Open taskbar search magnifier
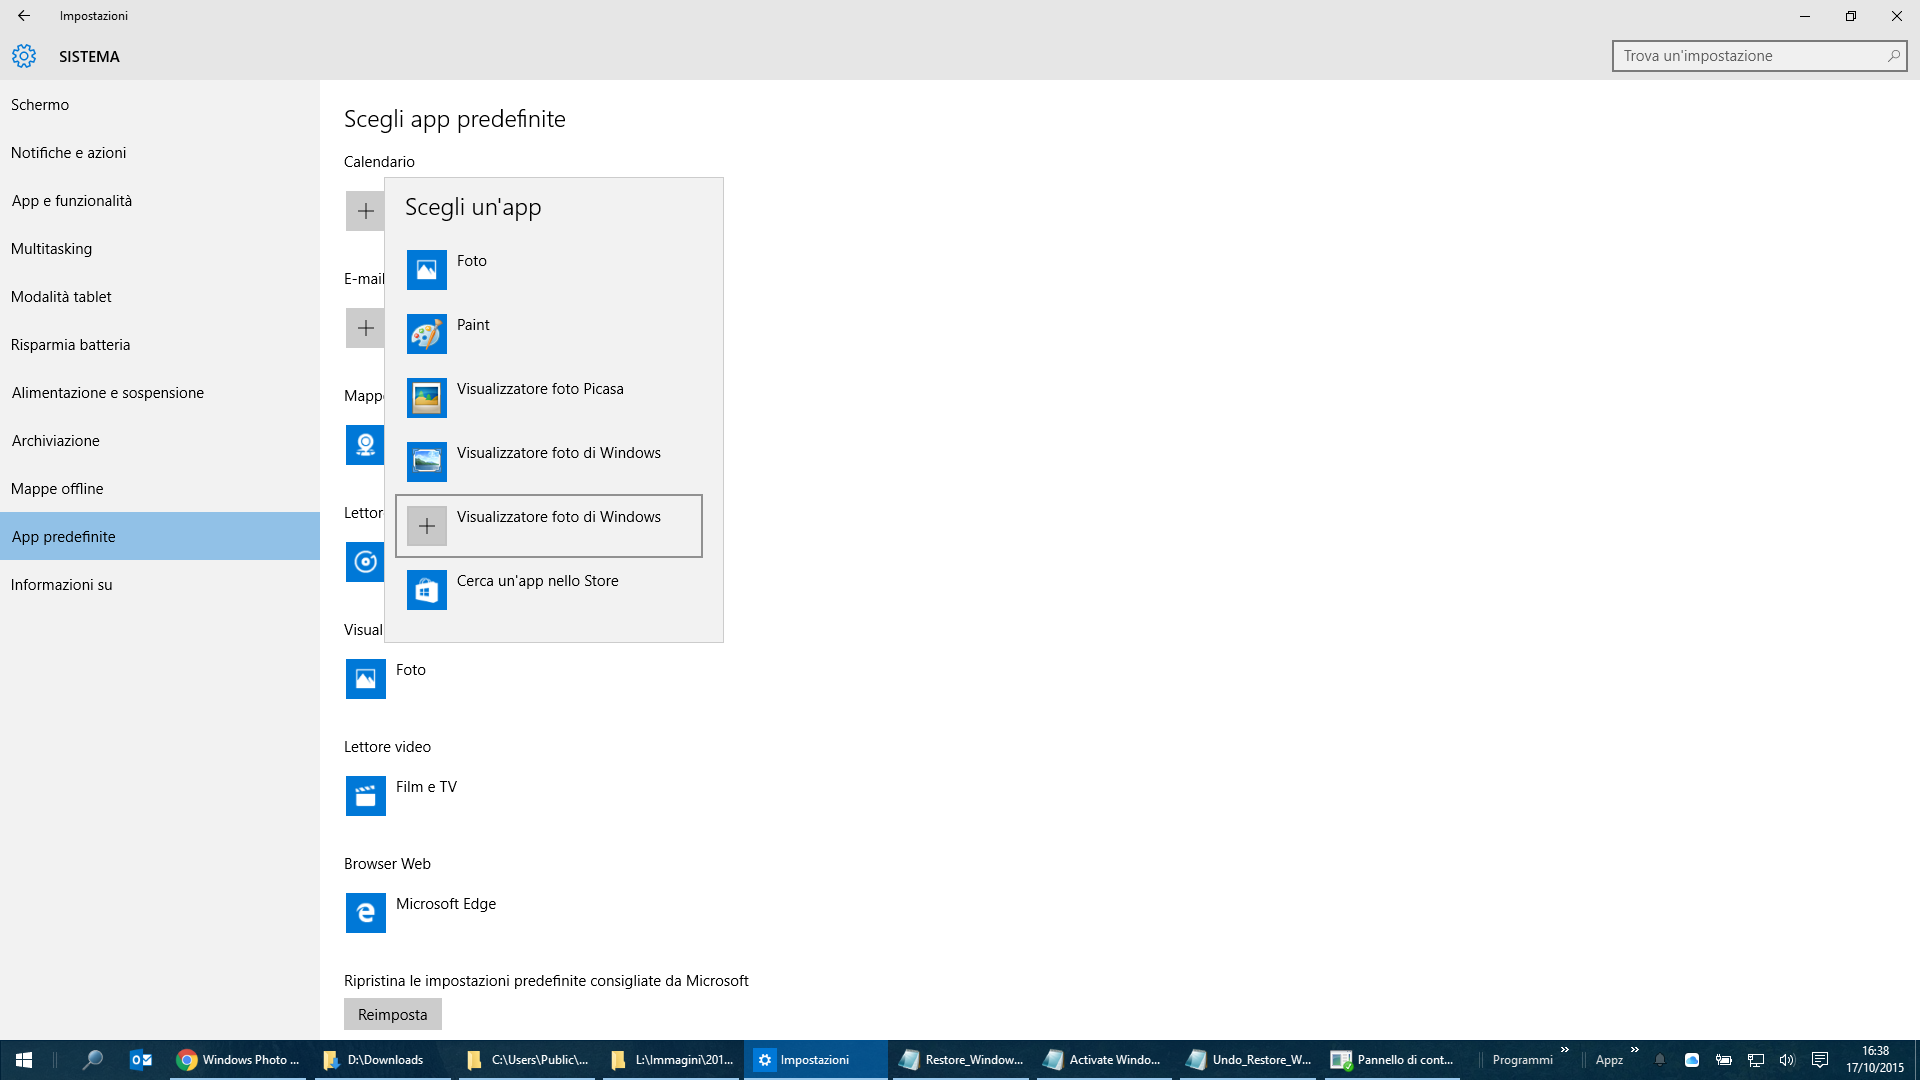Image resolution: width=1920 pixels, height=1080 pixels. (92, 1060)
